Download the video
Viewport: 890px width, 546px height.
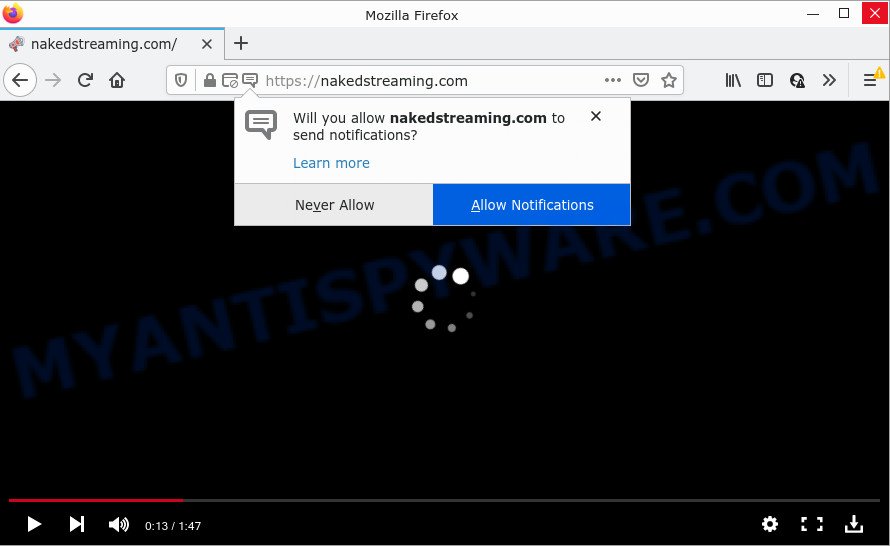(854, 524)
